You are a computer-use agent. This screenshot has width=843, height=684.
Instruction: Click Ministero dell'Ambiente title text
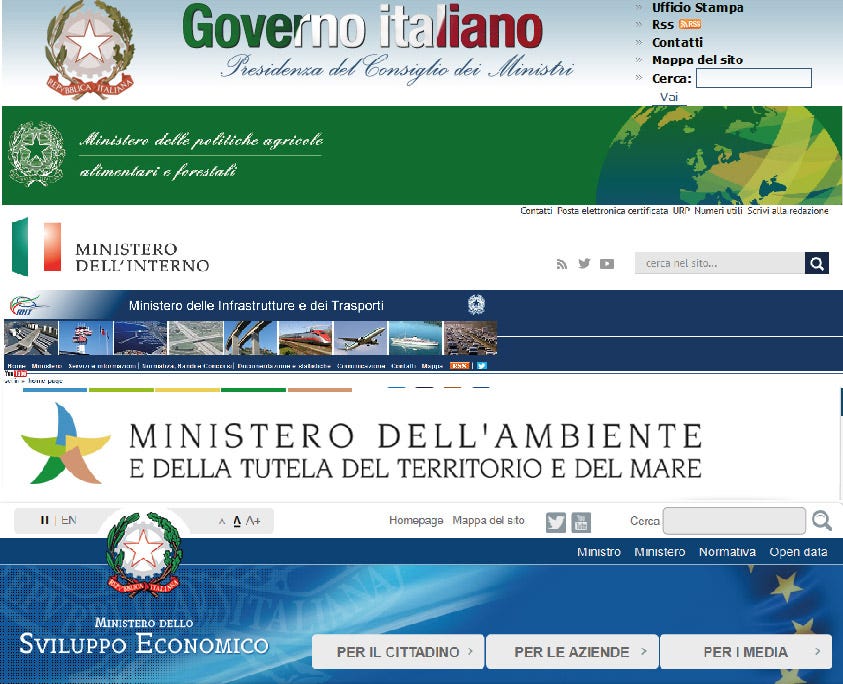point(416,452)
